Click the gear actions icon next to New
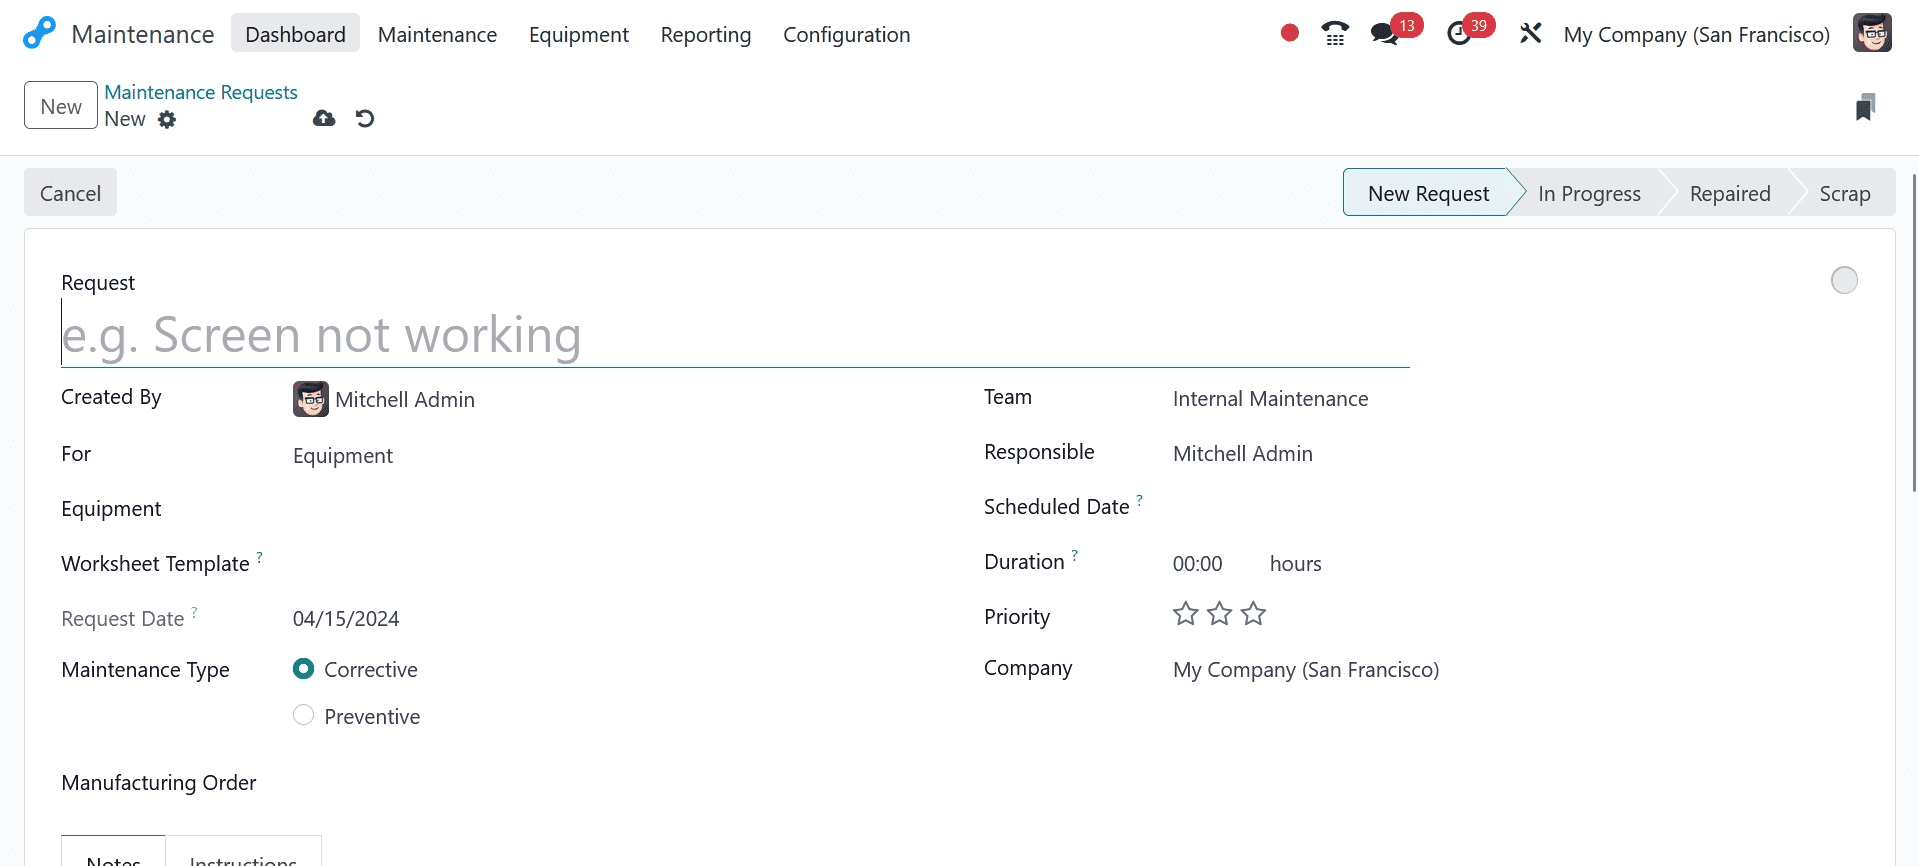 [x=167, y=120]
